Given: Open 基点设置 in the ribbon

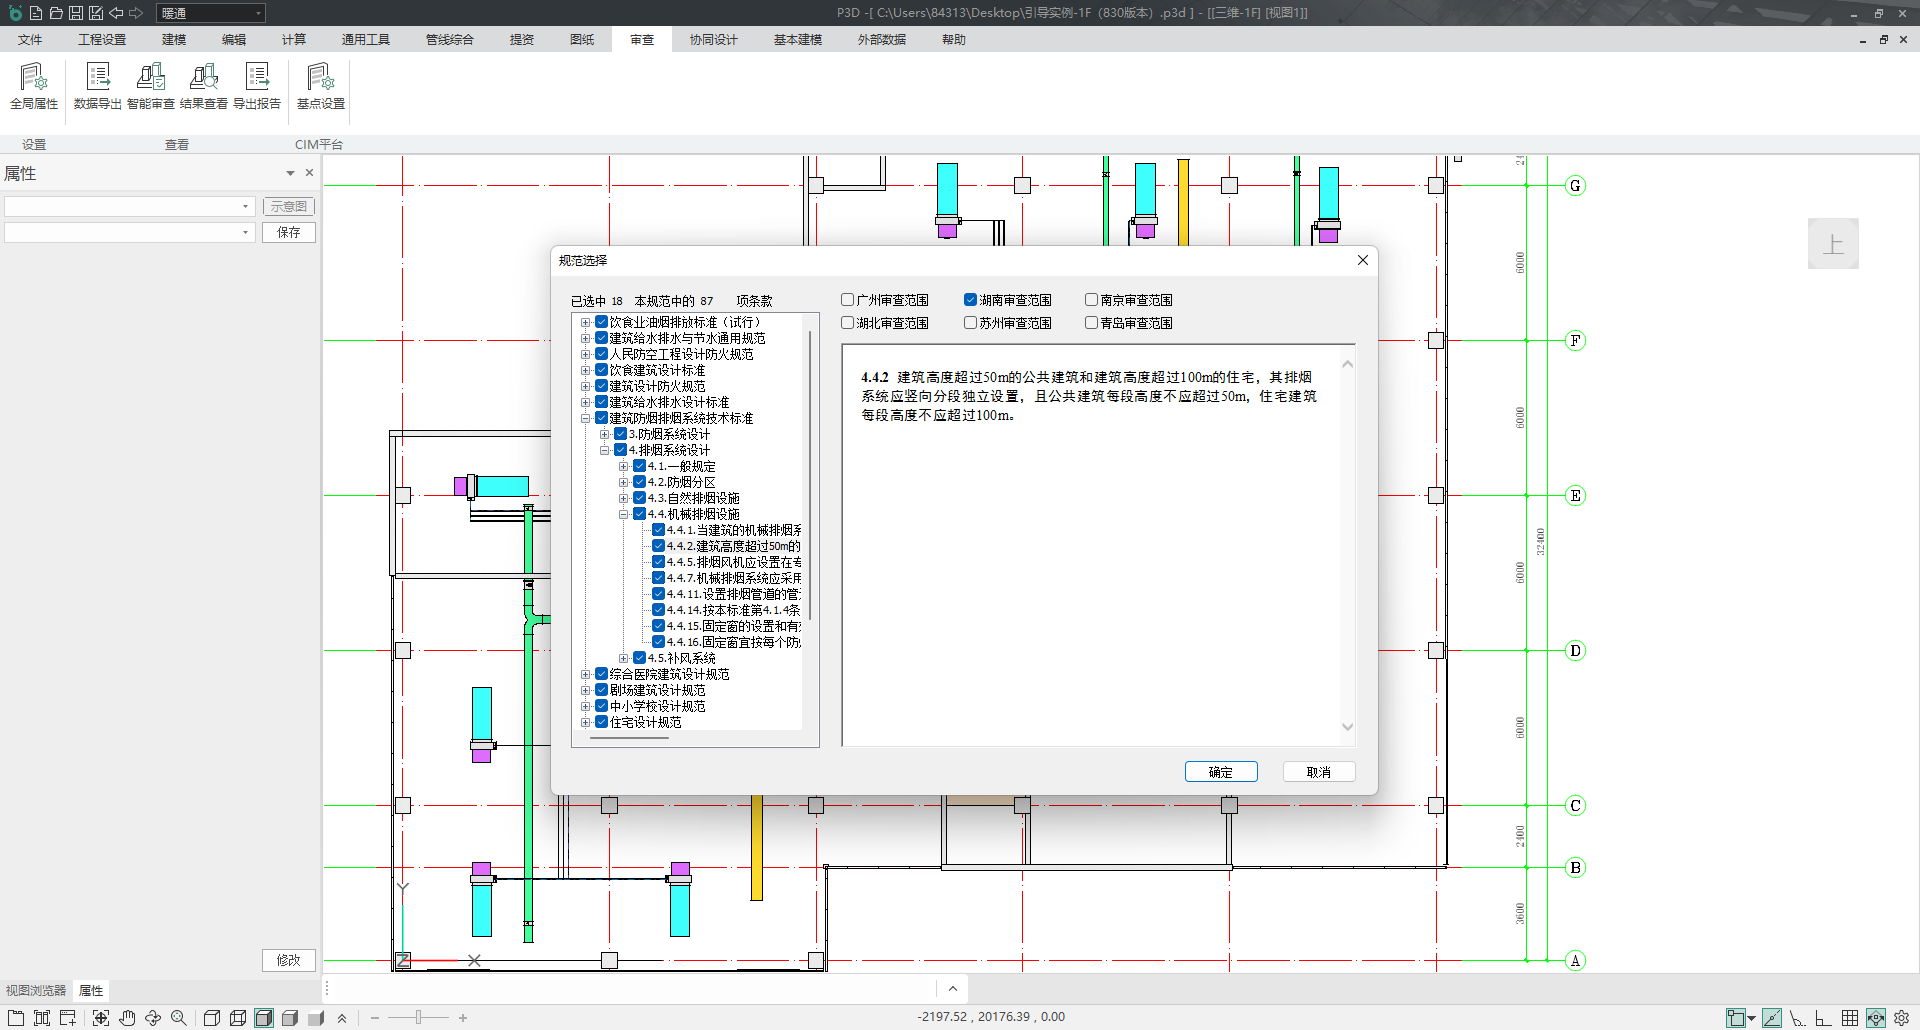Looking at the screenshot, I should coord(321,86).
